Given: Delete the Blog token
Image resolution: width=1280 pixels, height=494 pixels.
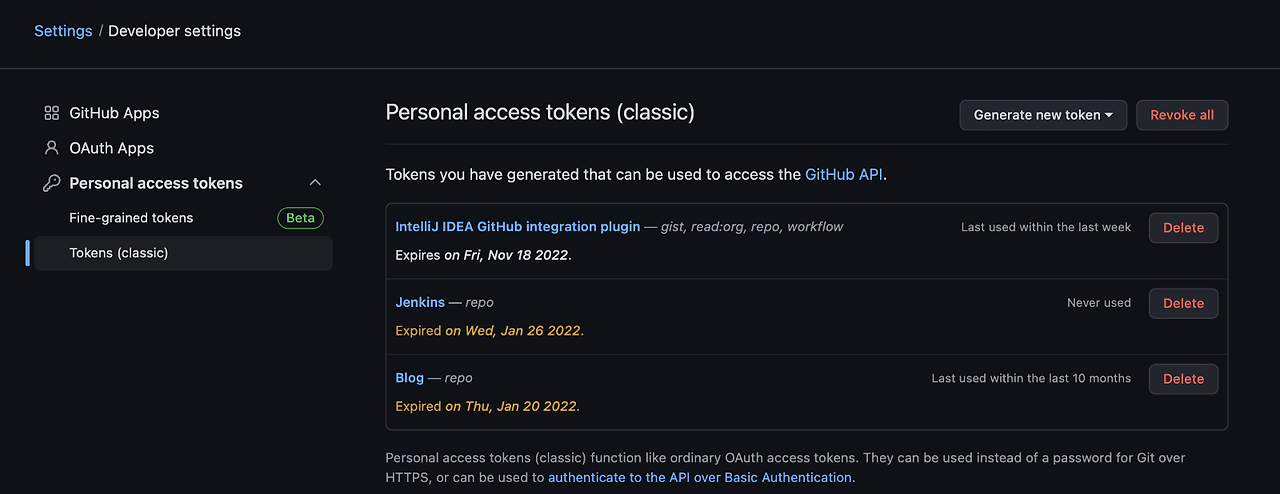Looking at the screenshot, I should 1183,379.
